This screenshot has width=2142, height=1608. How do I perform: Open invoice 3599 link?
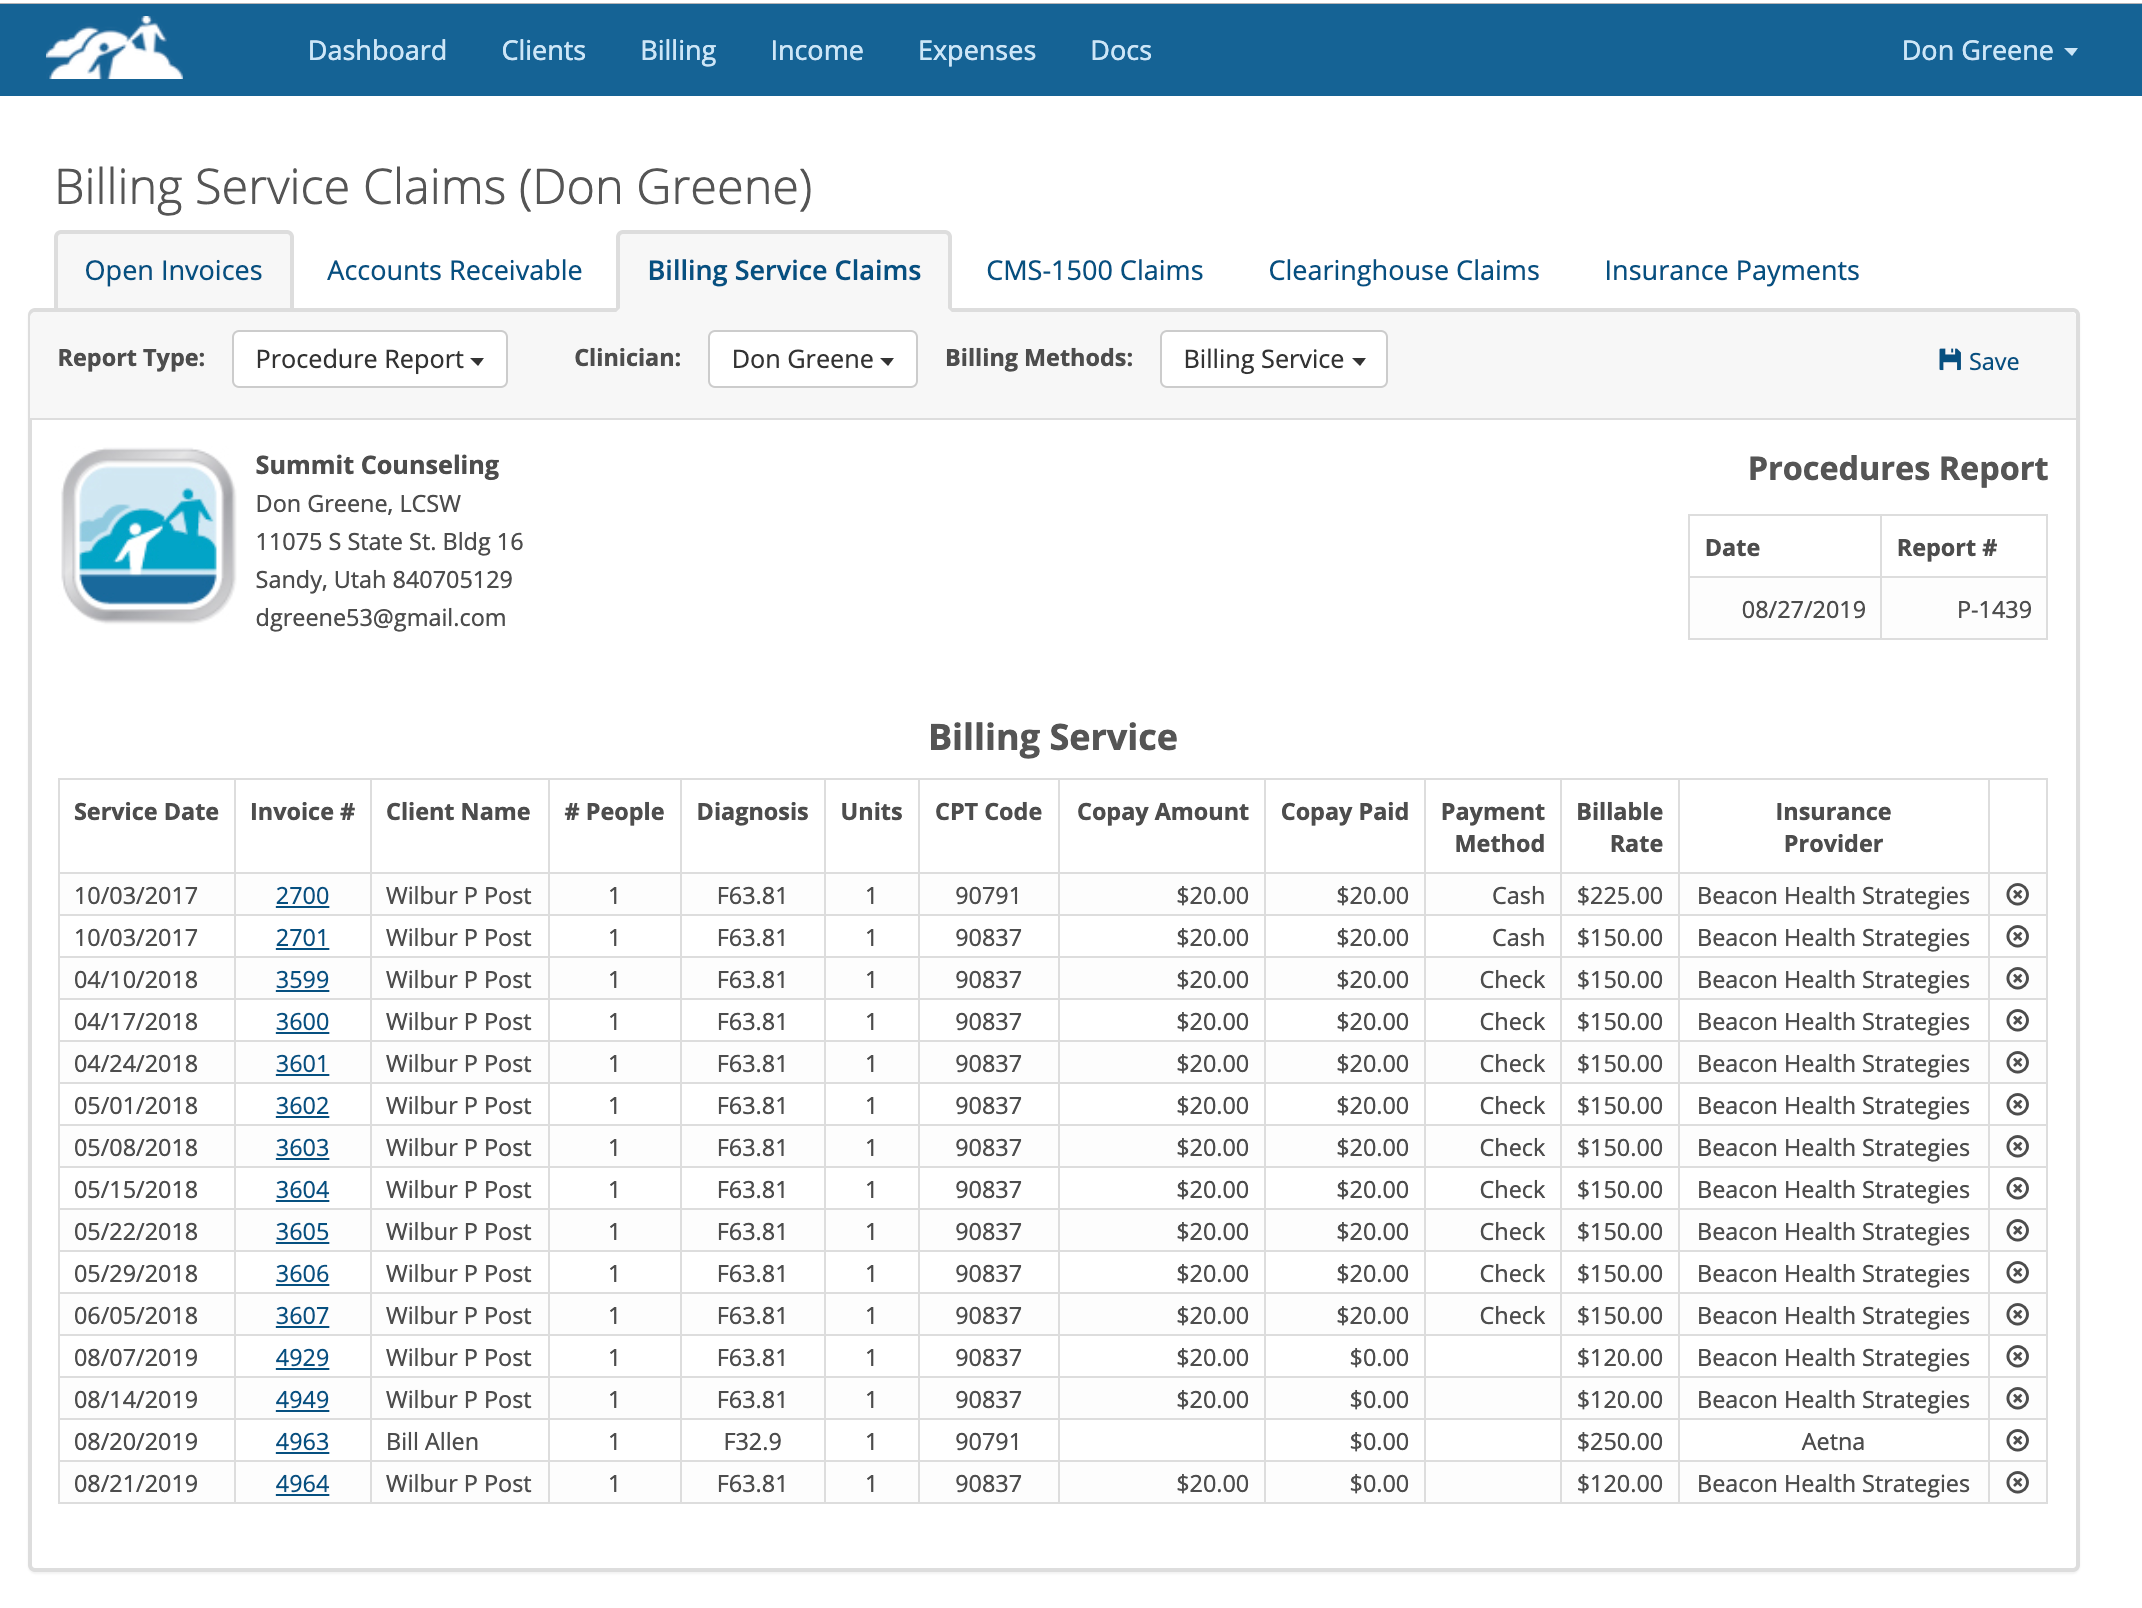pyautogui.click(x=302, y=979)
